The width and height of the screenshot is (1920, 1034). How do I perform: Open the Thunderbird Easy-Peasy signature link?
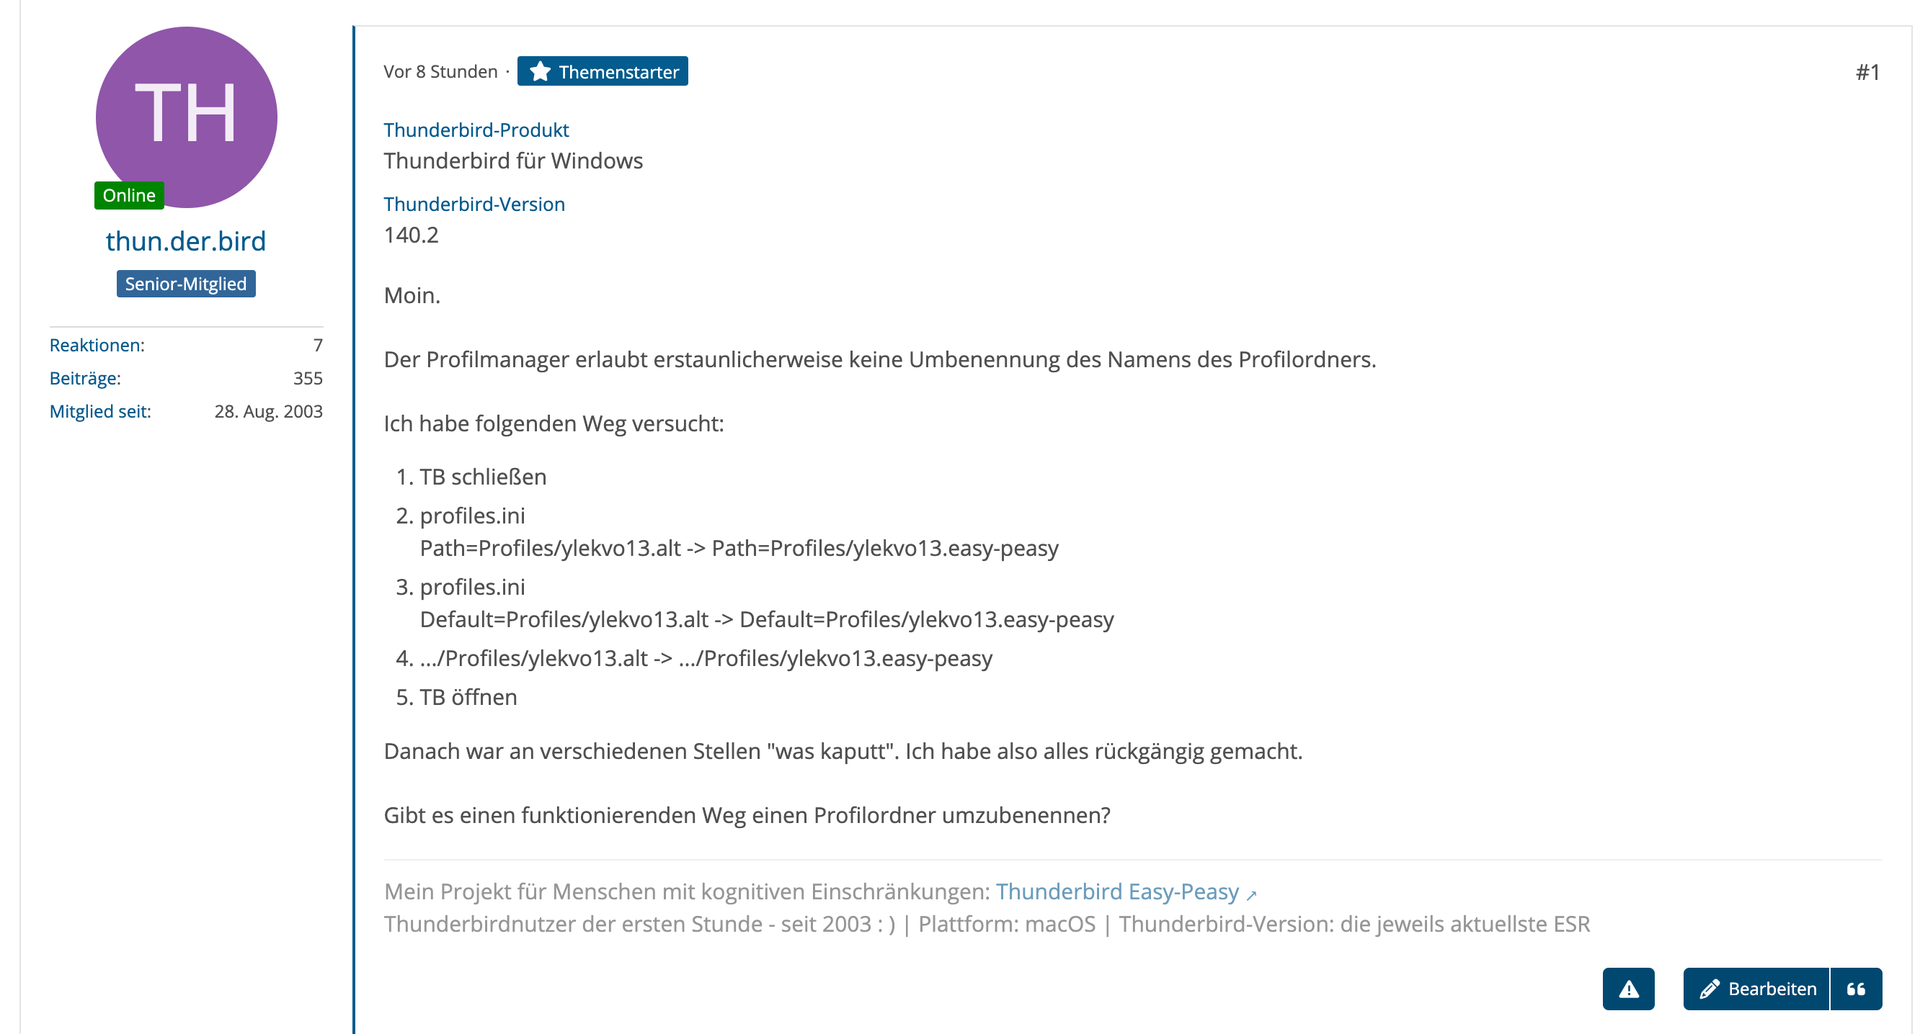point(1117,892)
